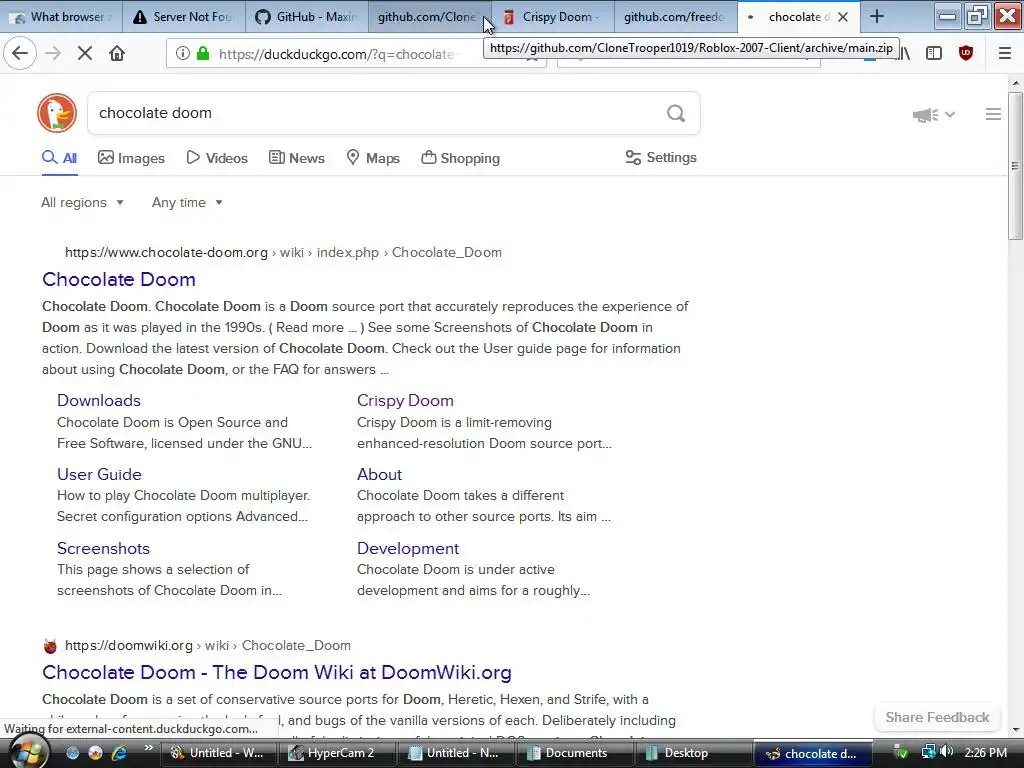Open the Development sublink
Image resolution: width=1024 pixels, height=768 pixels.
click(408, 548)
